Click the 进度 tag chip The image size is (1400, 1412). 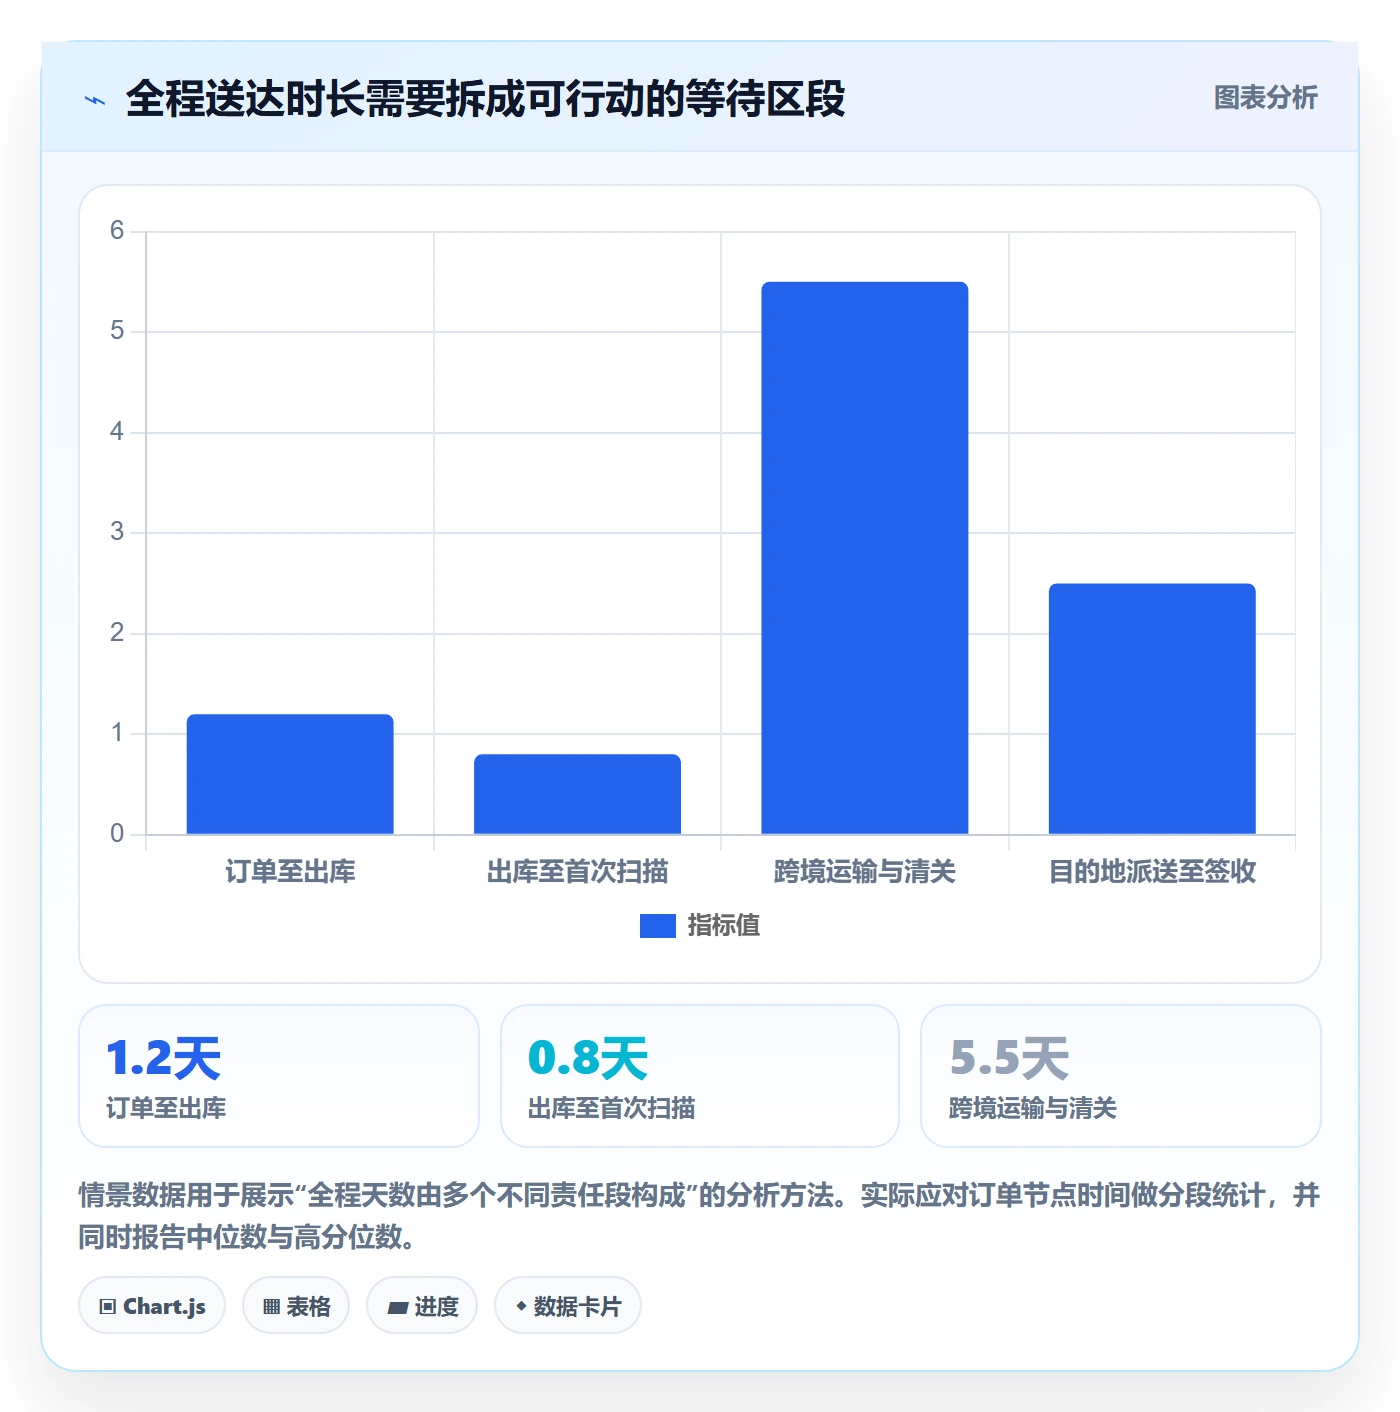(422, 1306)
